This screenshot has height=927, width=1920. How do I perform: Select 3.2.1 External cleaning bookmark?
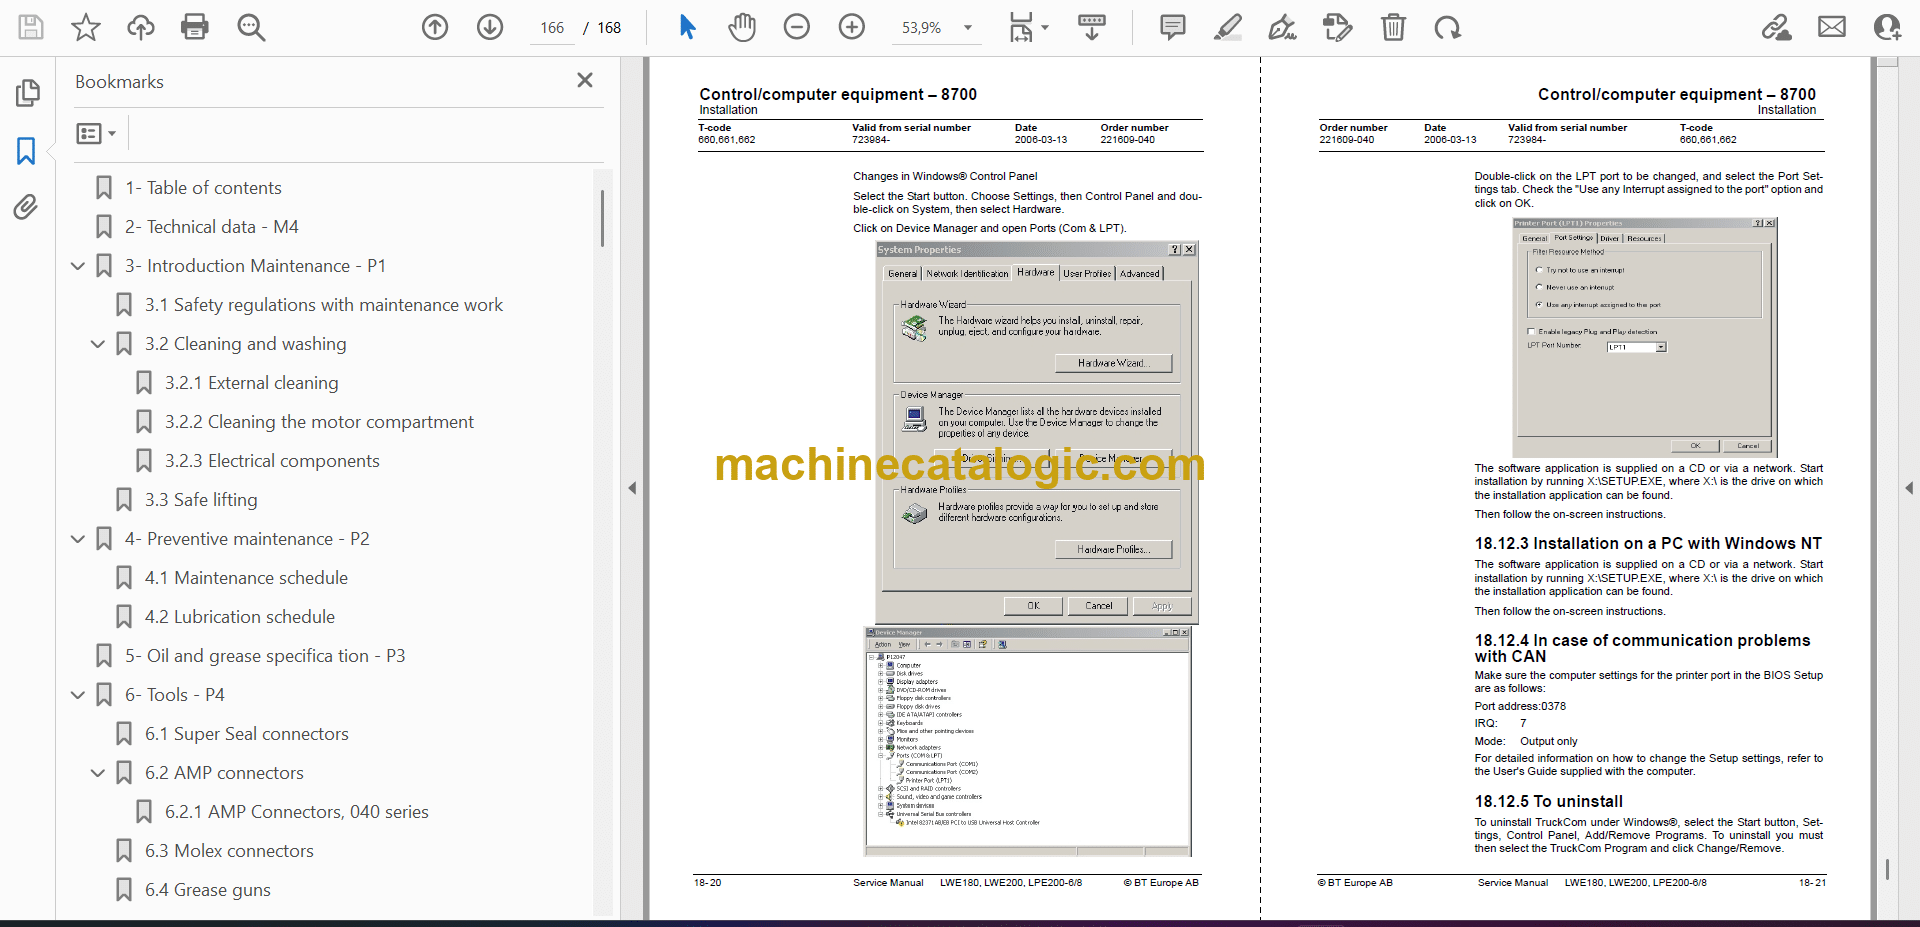252,383
